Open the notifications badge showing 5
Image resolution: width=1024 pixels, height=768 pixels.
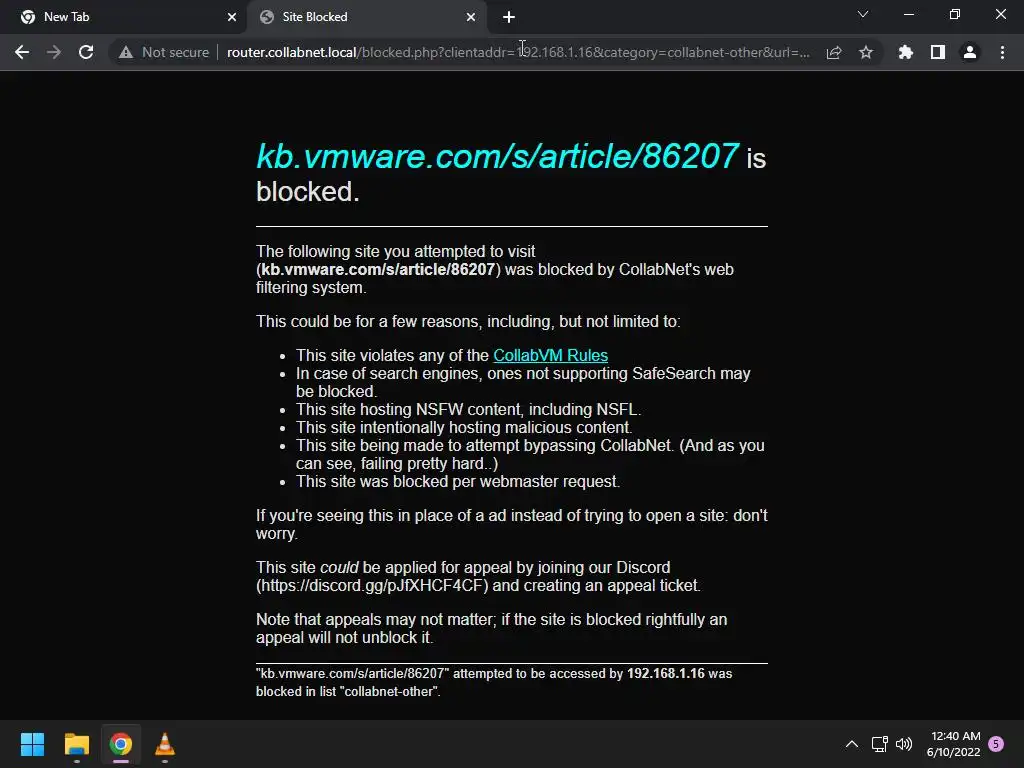point(996,744)
